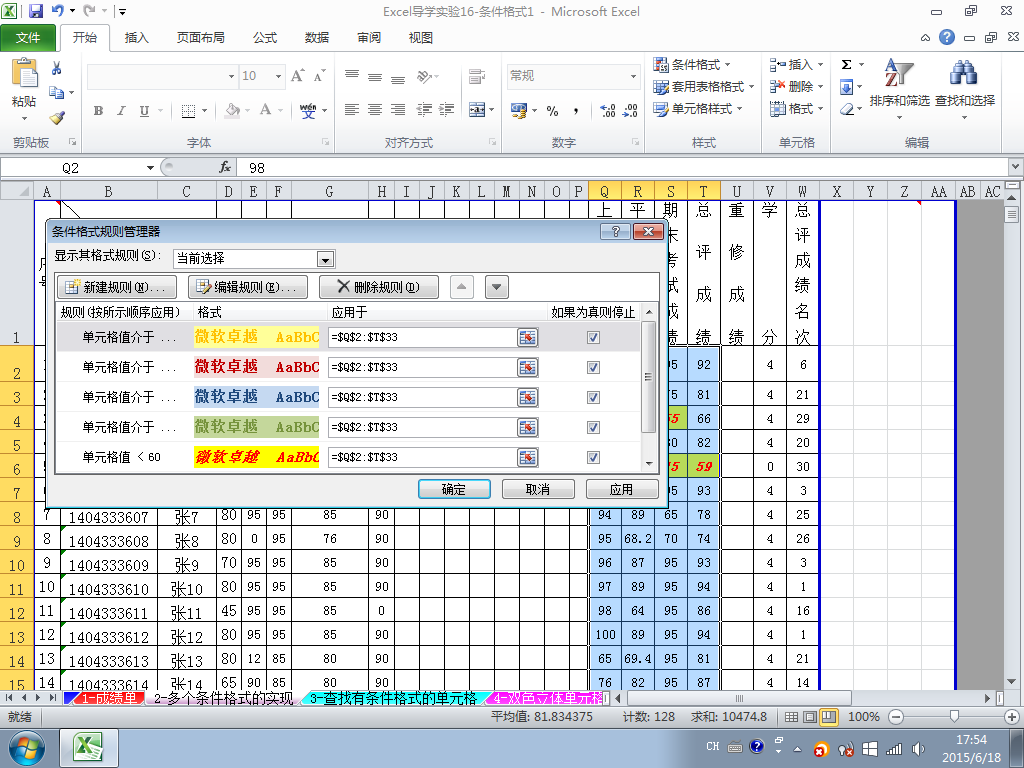Click the Applies To field of second rule
The image size is (1024, 768).
pyautogui.click(x=423, y=367)
